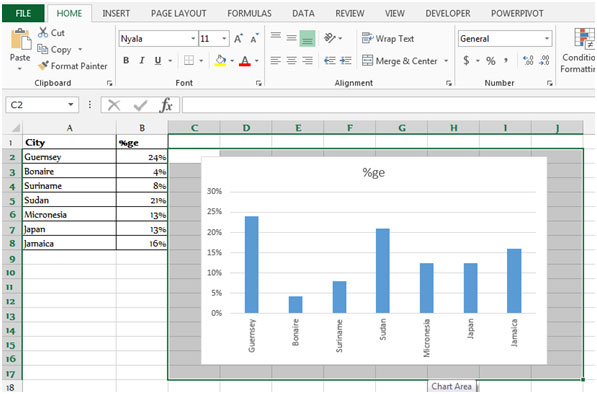
Task: Click the Increase Decimal icon
Action: (x=528, y=61)
